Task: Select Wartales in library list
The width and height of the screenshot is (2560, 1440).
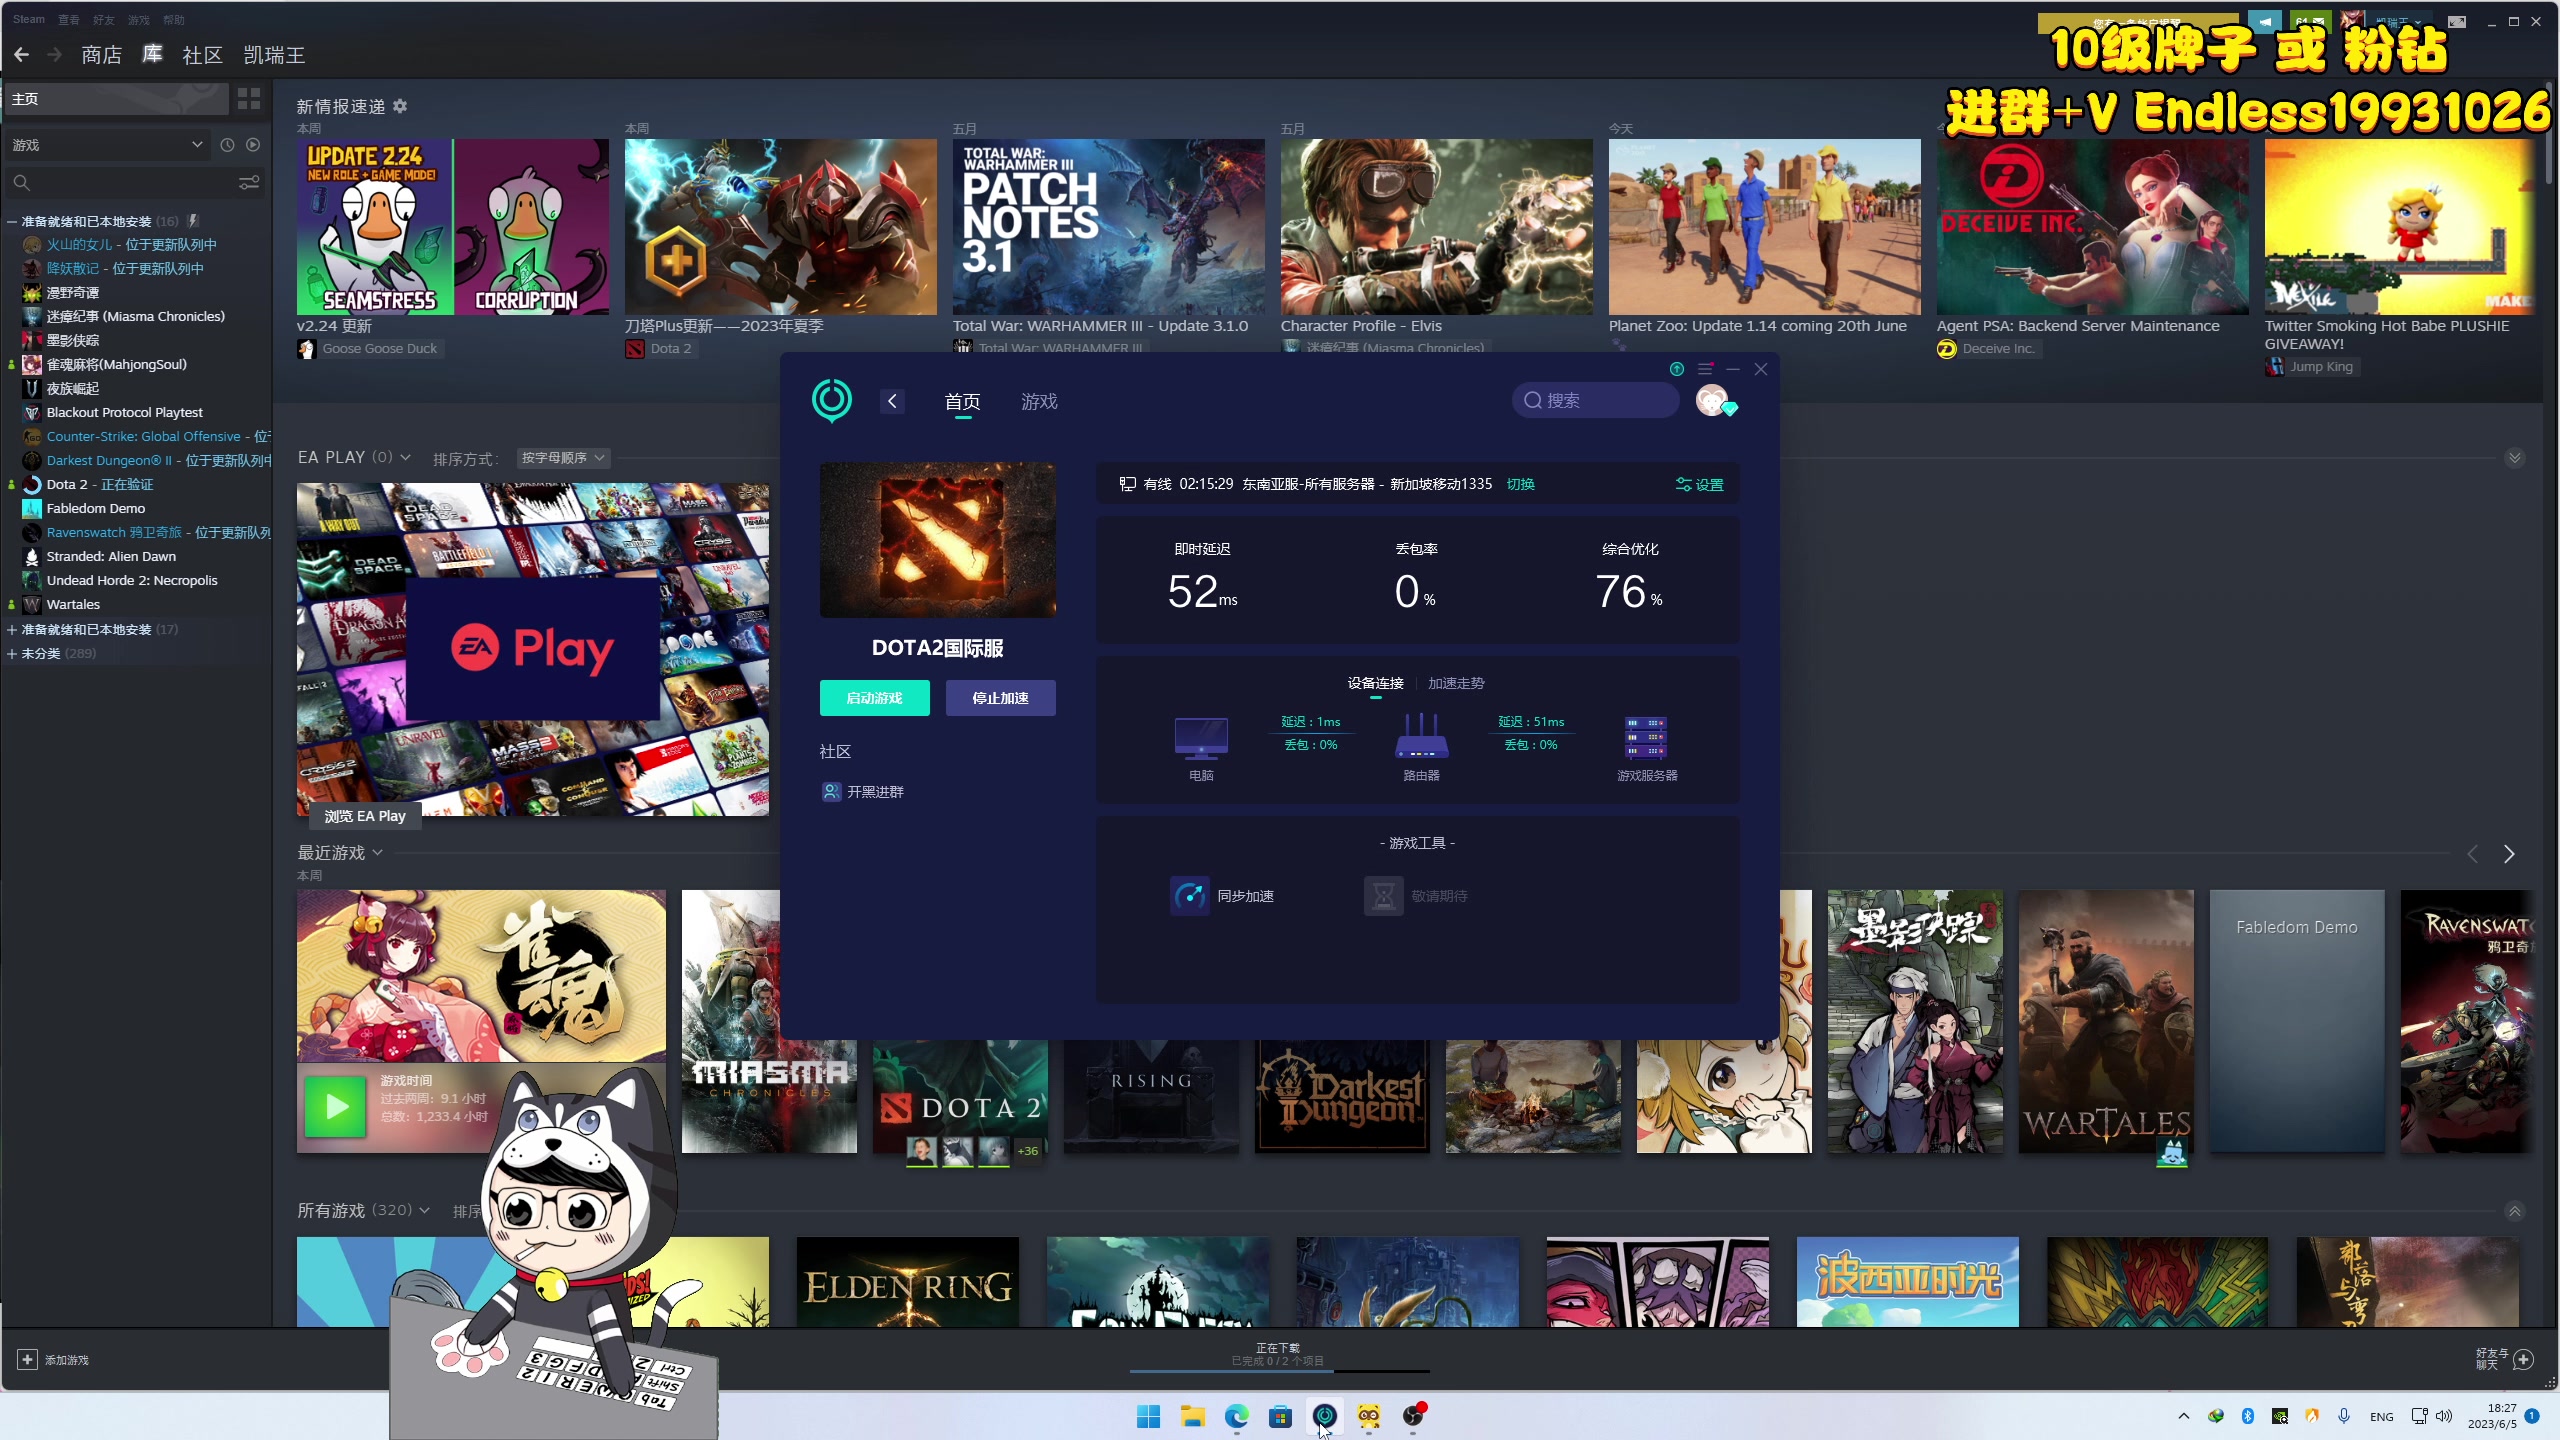Action: 73,604
